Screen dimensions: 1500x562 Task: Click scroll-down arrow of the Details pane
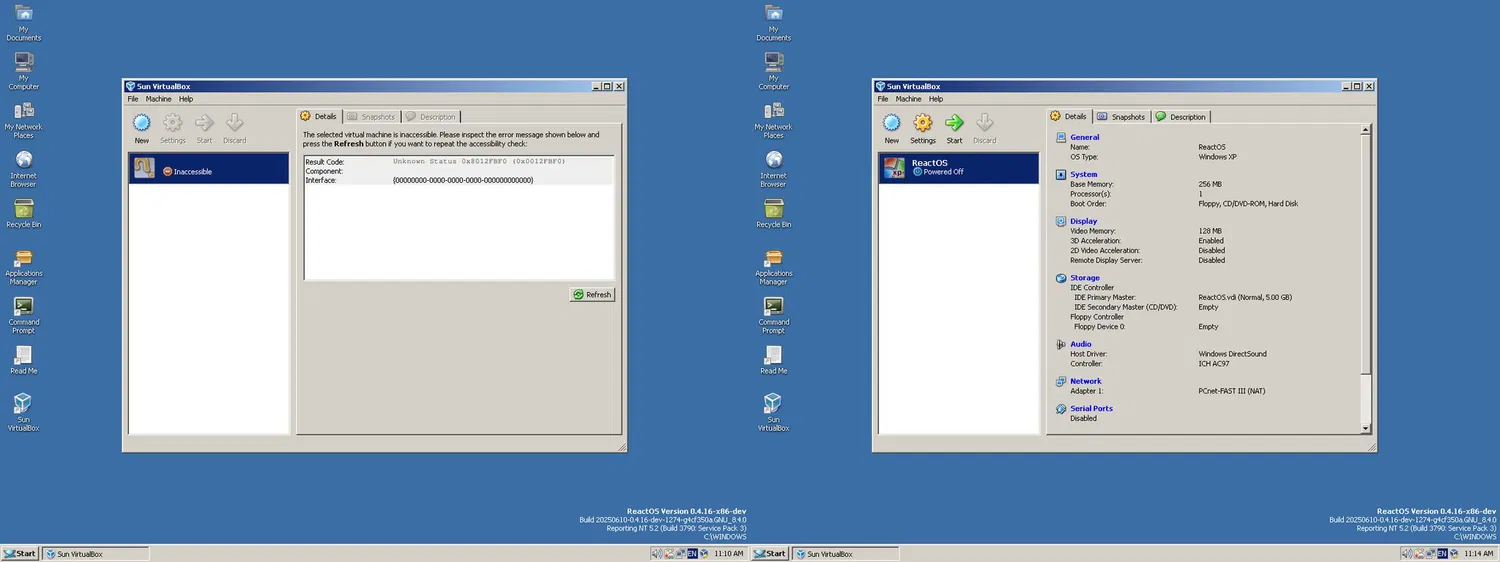pos(1366,428)
